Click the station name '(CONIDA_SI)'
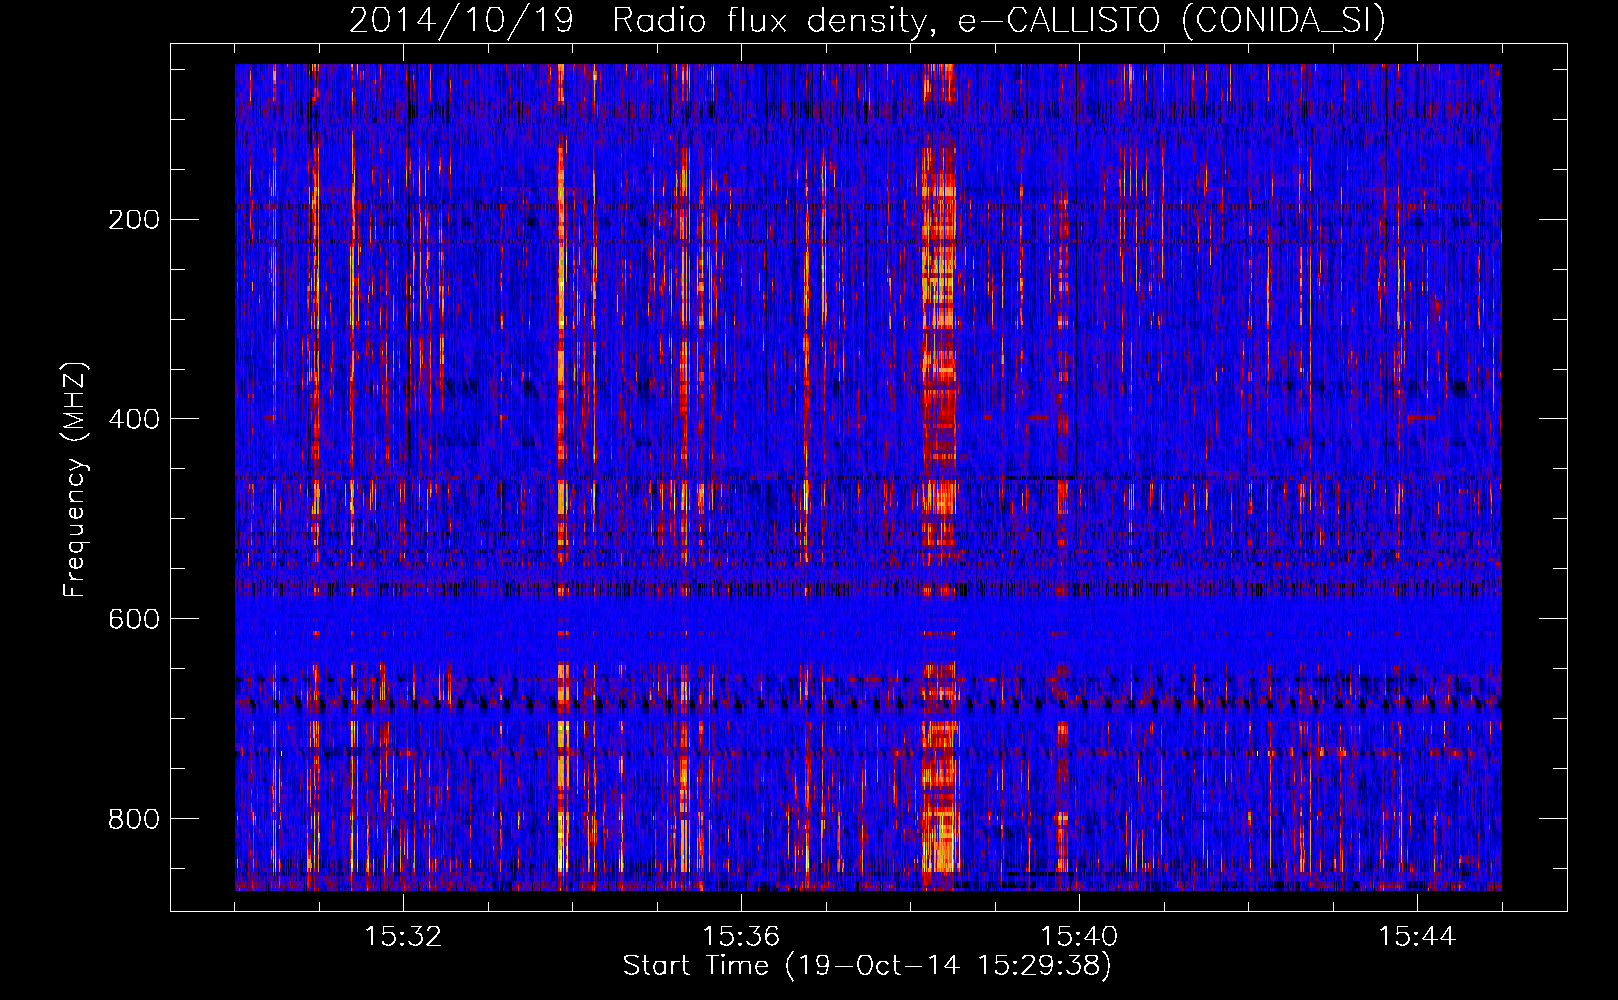1618x1000 pixels. click(x=1284, y=21)
